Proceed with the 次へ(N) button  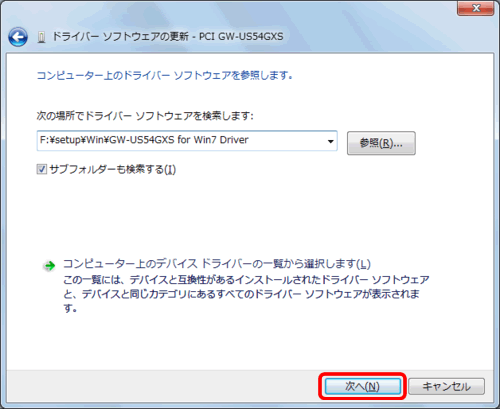click(363, 386)
